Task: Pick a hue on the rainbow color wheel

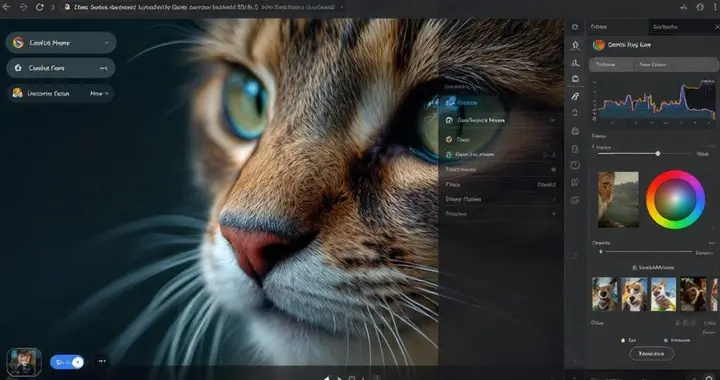Action: point(675,199)
